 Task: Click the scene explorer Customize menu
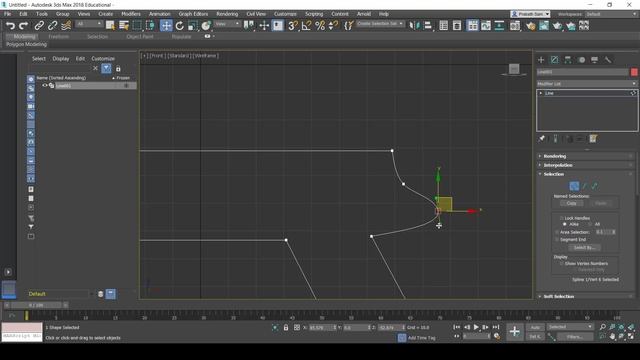point(103,58)
